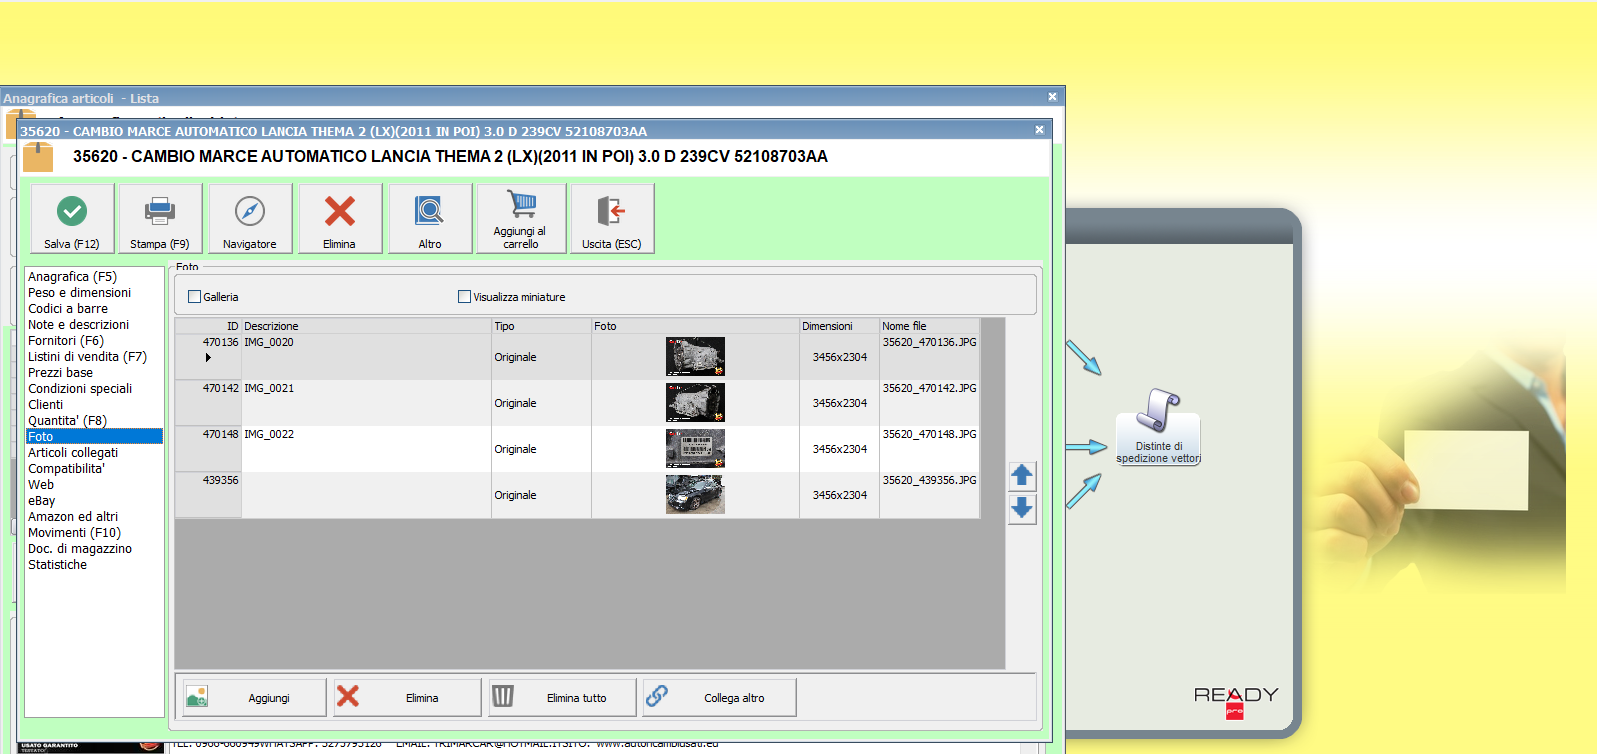Select Codici a barre section
This screenshot has width=1597, height=754.
pyautogui.click(x=68, y=309)
